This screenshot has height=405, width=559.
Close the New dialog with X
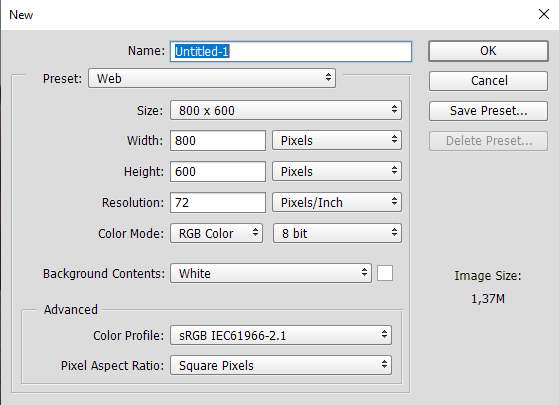pyautogui.click(x=544, y=14)
